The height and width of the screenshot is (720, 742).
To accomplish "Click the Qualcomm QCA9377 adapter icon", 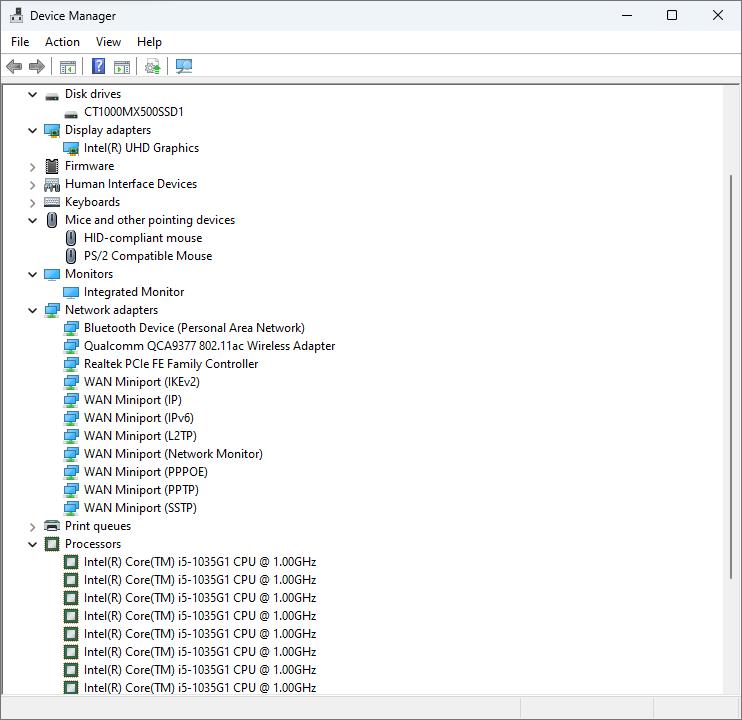I will (71, 346).
